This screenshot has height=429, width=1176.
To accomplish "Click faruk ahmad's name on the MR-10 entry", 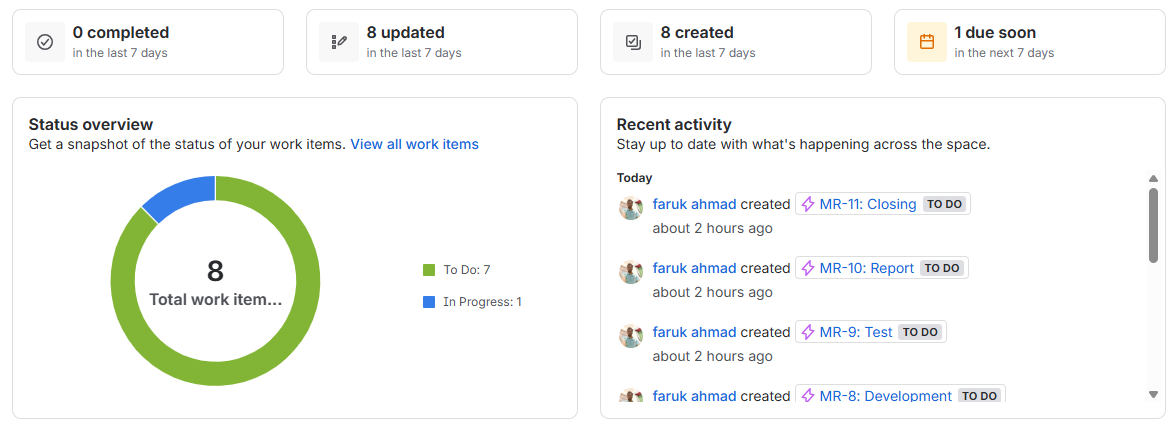I will (x=694, y=268).
